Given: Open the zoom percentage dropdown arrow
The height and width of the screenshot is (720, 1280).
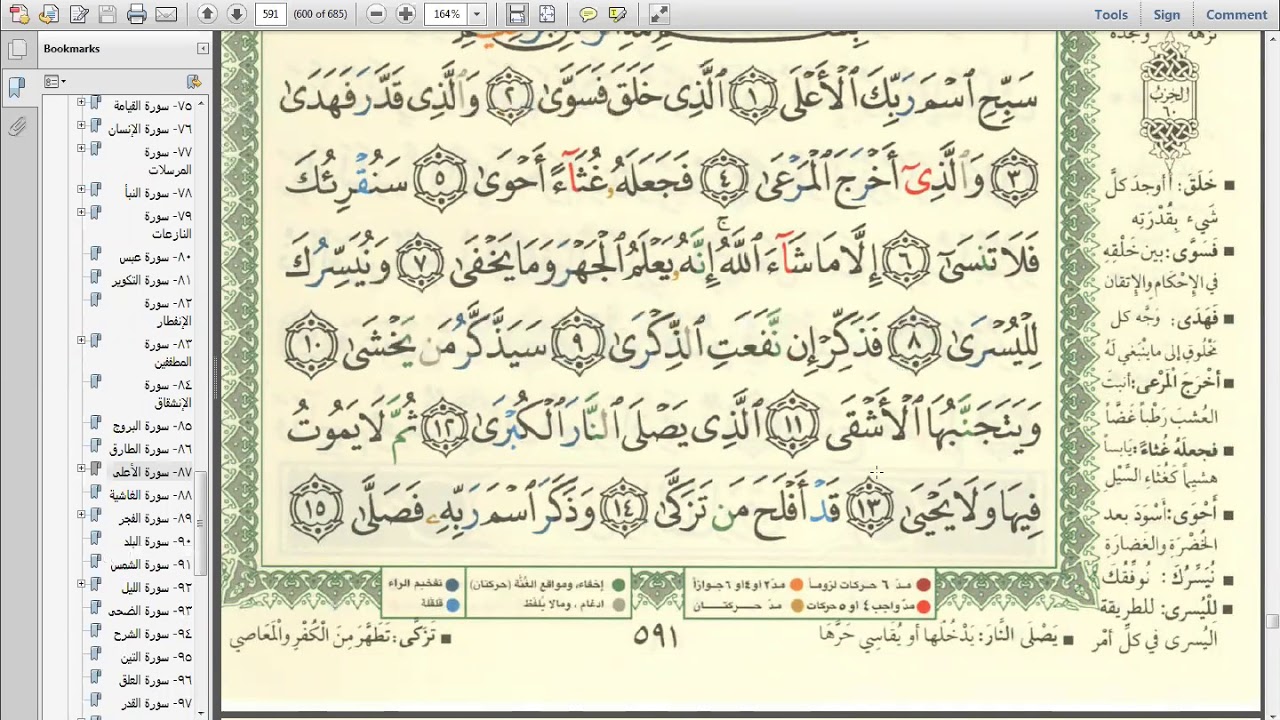Looking at the screenshot, I should point(477,14).
